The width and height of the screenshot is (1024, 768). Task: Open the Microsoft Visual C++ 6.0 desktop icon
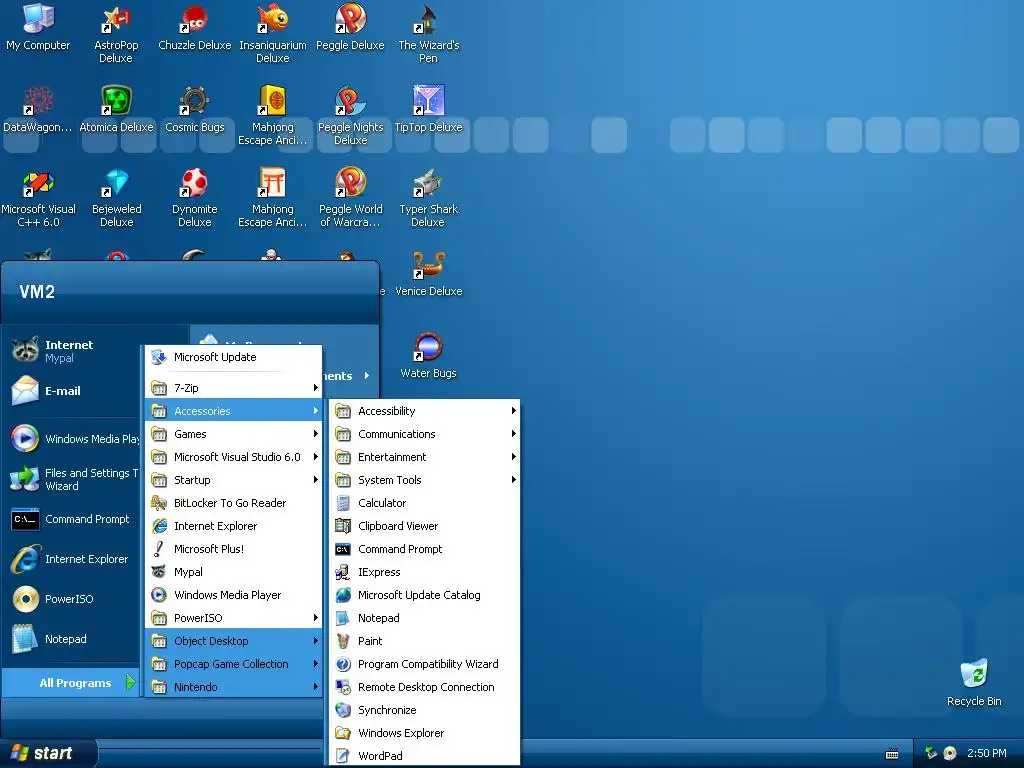pyautogui.click(x=38, y=198)
